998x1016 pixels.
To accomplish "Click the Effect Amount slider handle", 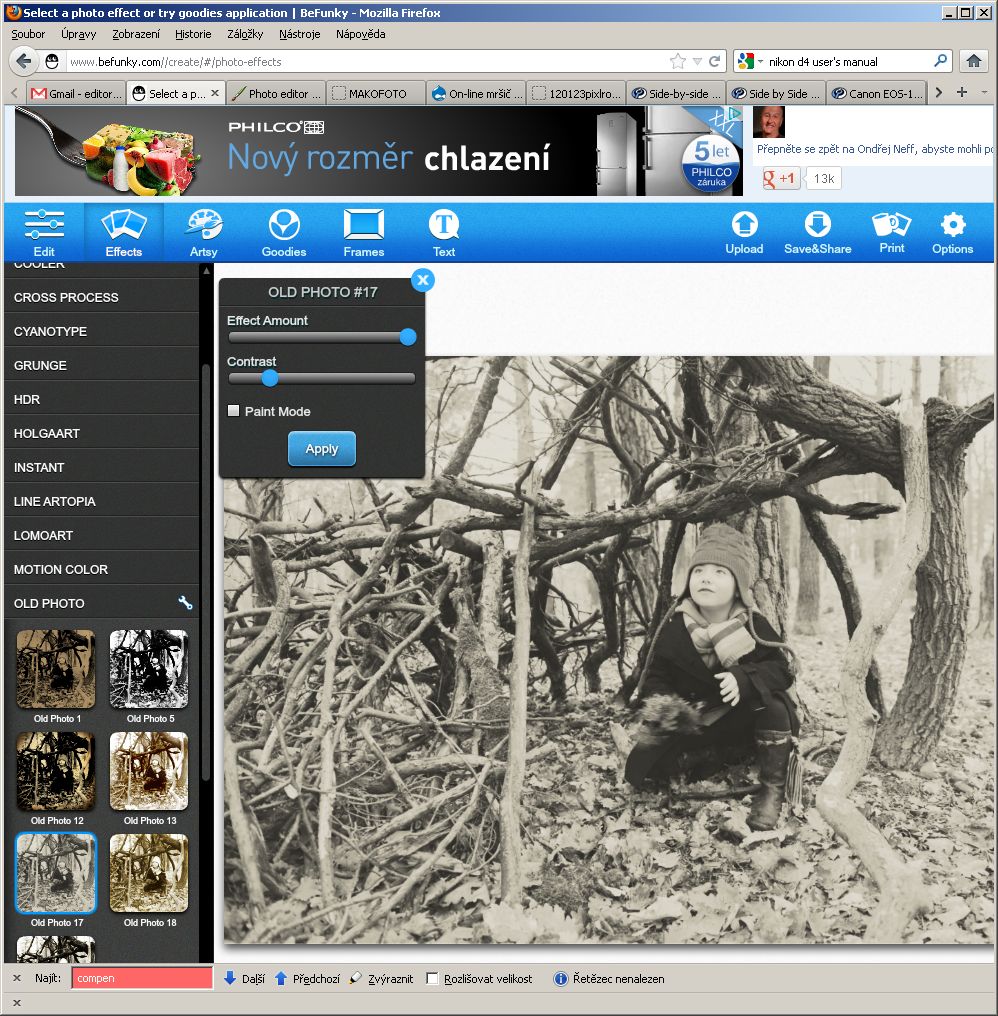I will click(408, 337).
